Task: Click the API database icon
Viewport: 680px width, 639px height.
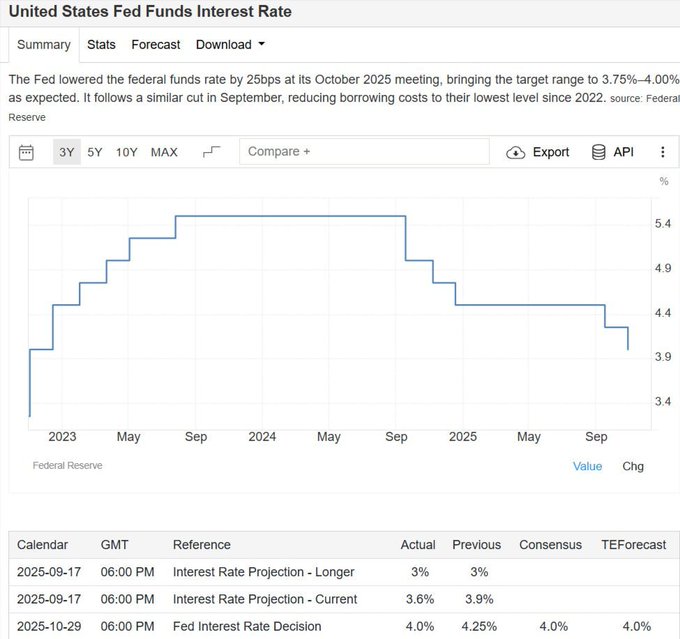Action: (599, 152)
